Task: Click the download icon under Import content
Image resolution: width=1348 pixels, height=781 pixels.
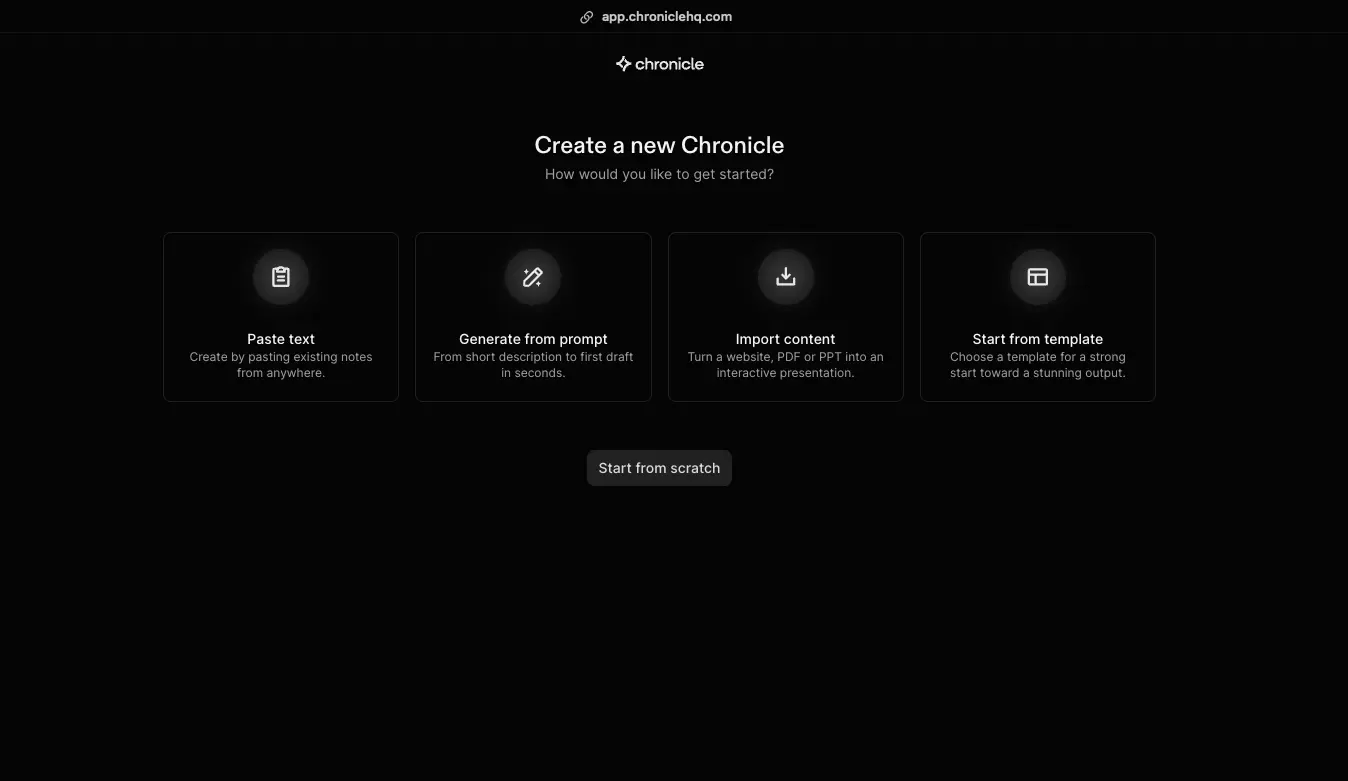Action: pyautogui.click(x=785, y=277)
